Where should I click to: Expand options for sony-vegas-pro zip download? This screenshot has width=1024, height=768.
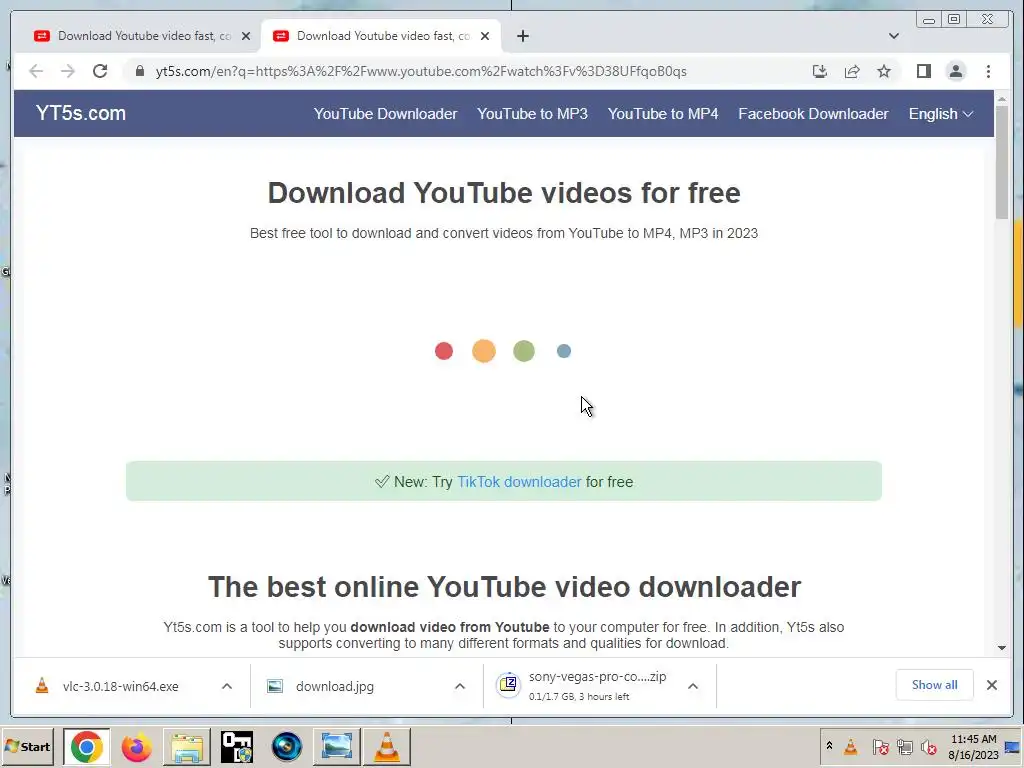(x=693, y=686)
